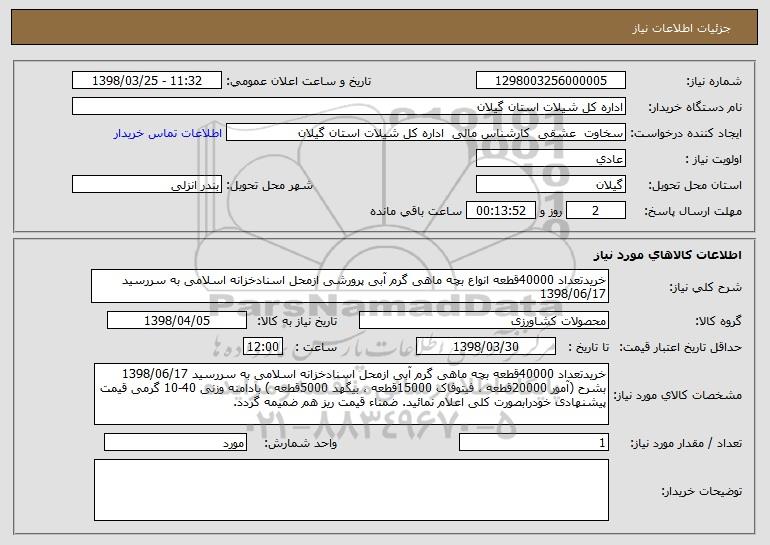
Task: Click the تاریخ نیاز به کالا label
Action: coord(297,321)
